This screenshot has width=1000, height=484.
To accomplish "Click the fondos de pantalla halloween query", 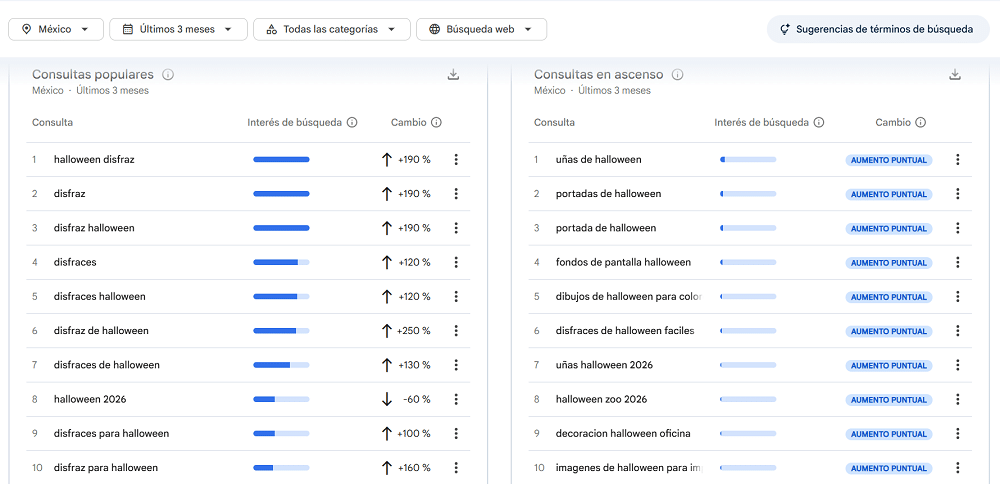I will pos(623,262).
